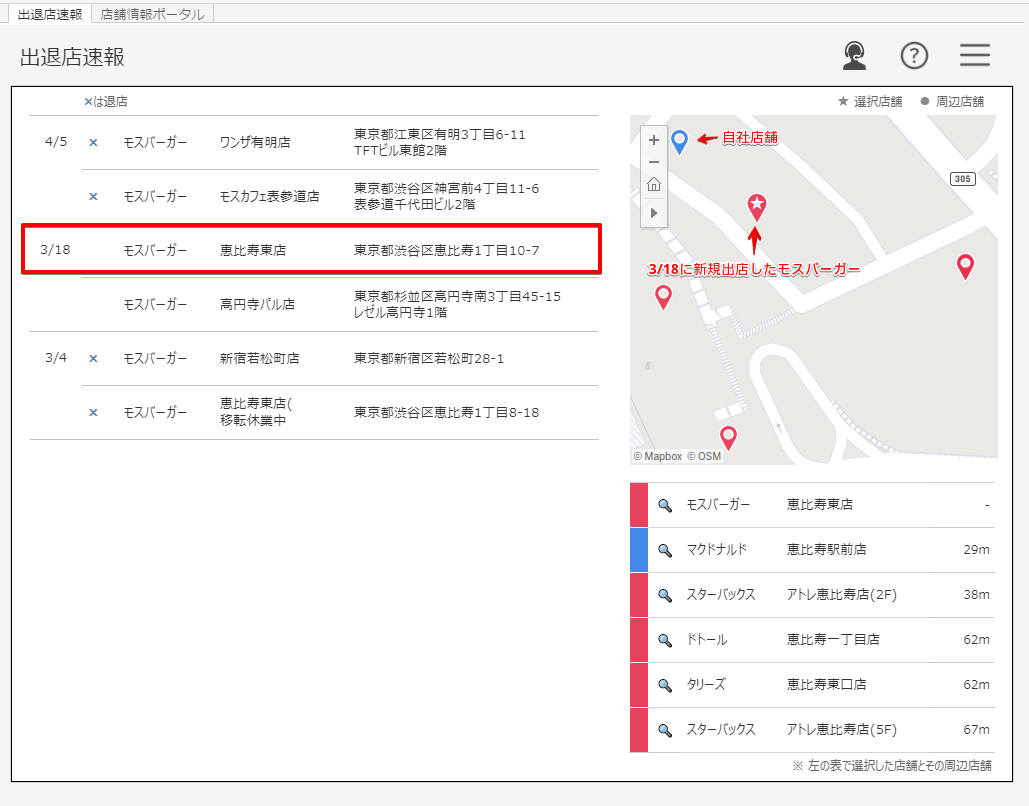Select the 高円寺パル店 row
Screen dimensions: 1029x806
click(x=340, y=304)
